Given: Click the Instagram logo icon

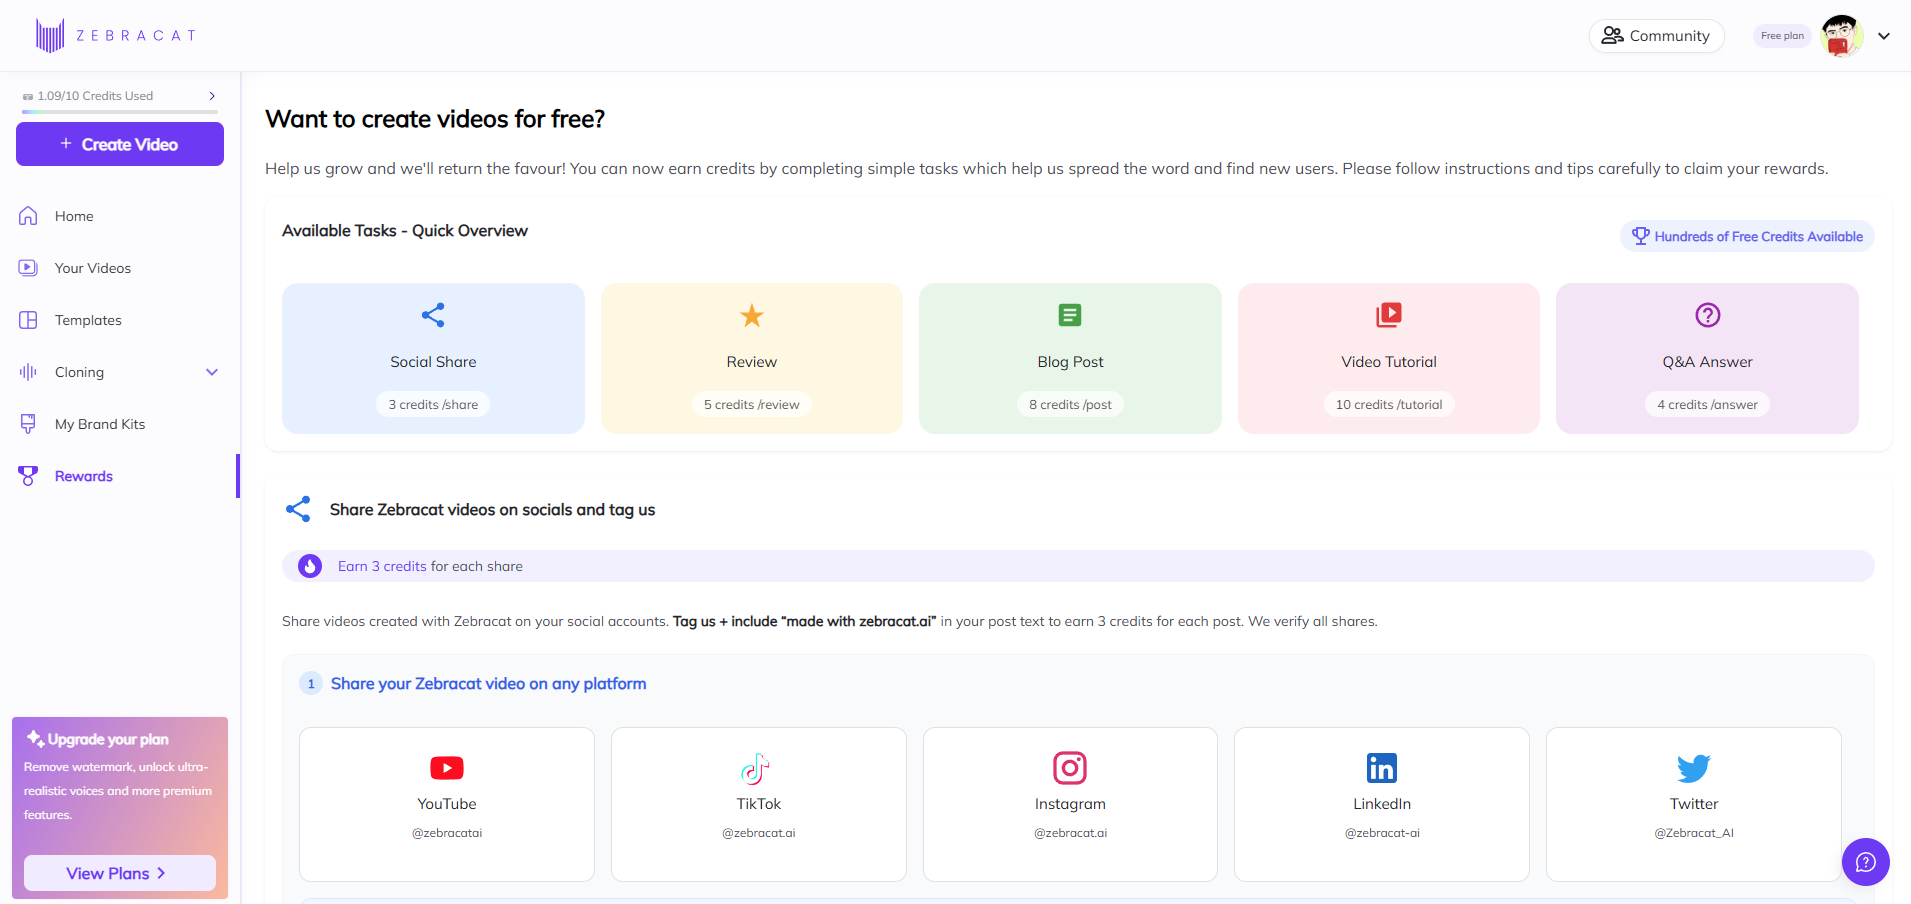Looking at the screenshot, I should (x=1070, y=768).
